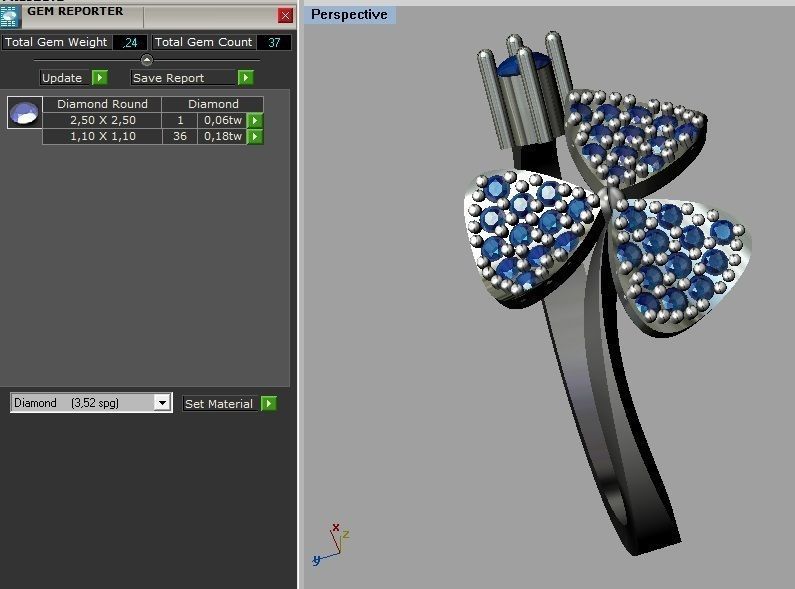Click the Total Gem Count label
795x589 pixels.
(203, 42)
